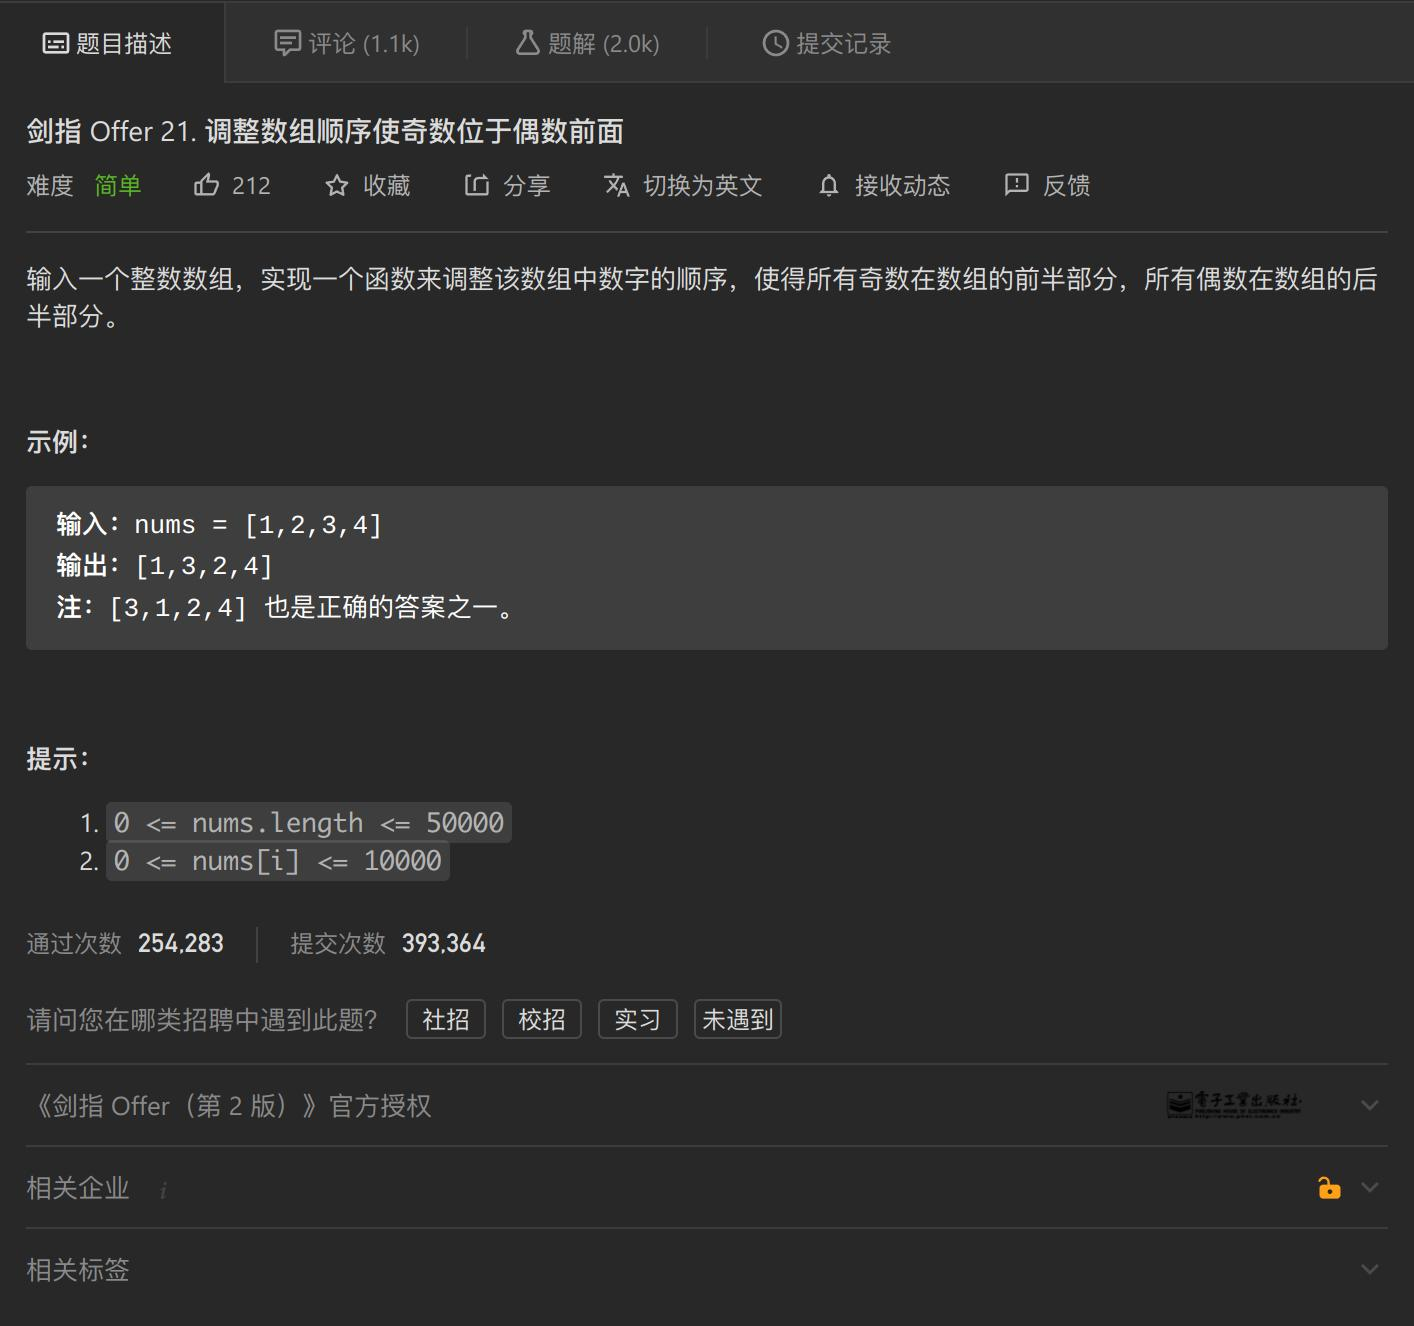
Task: Click the feedback icon beside 反馈
Action: click(x=1016, y=185)
